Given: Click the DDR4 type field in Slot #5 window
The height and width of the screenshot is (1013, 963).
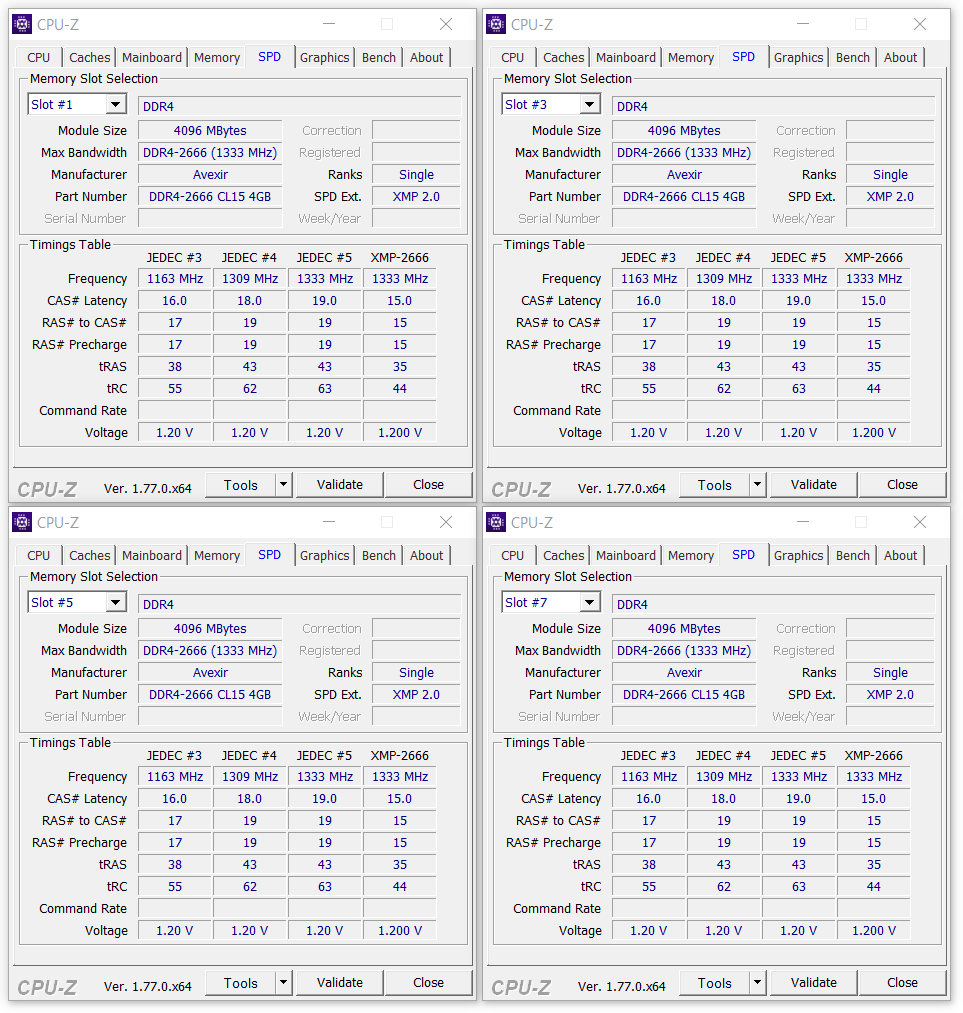Looking at the screenshot, I should (300, 604).
